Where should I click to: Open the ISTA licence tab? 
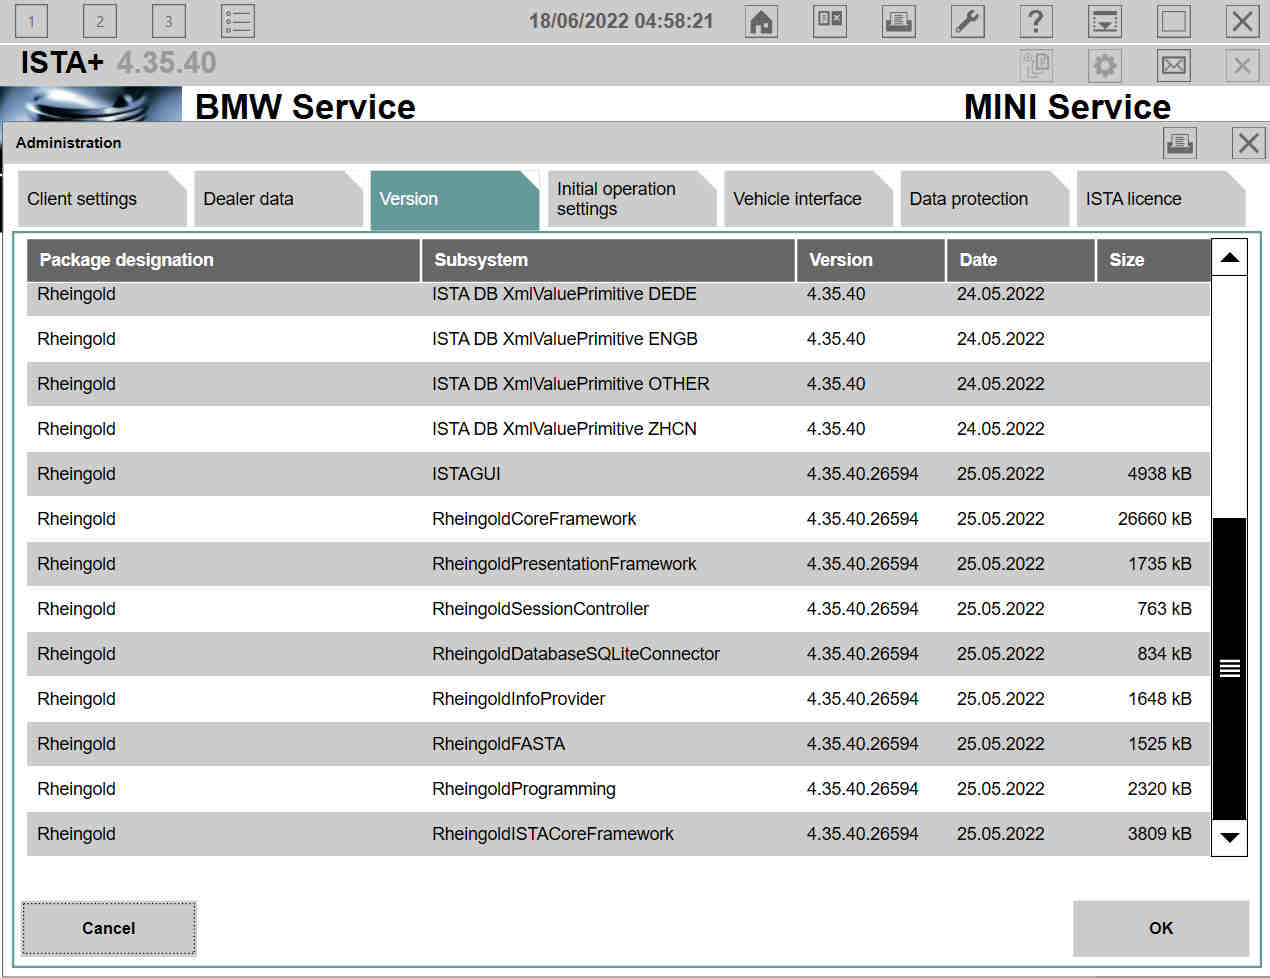(1160, 199)
